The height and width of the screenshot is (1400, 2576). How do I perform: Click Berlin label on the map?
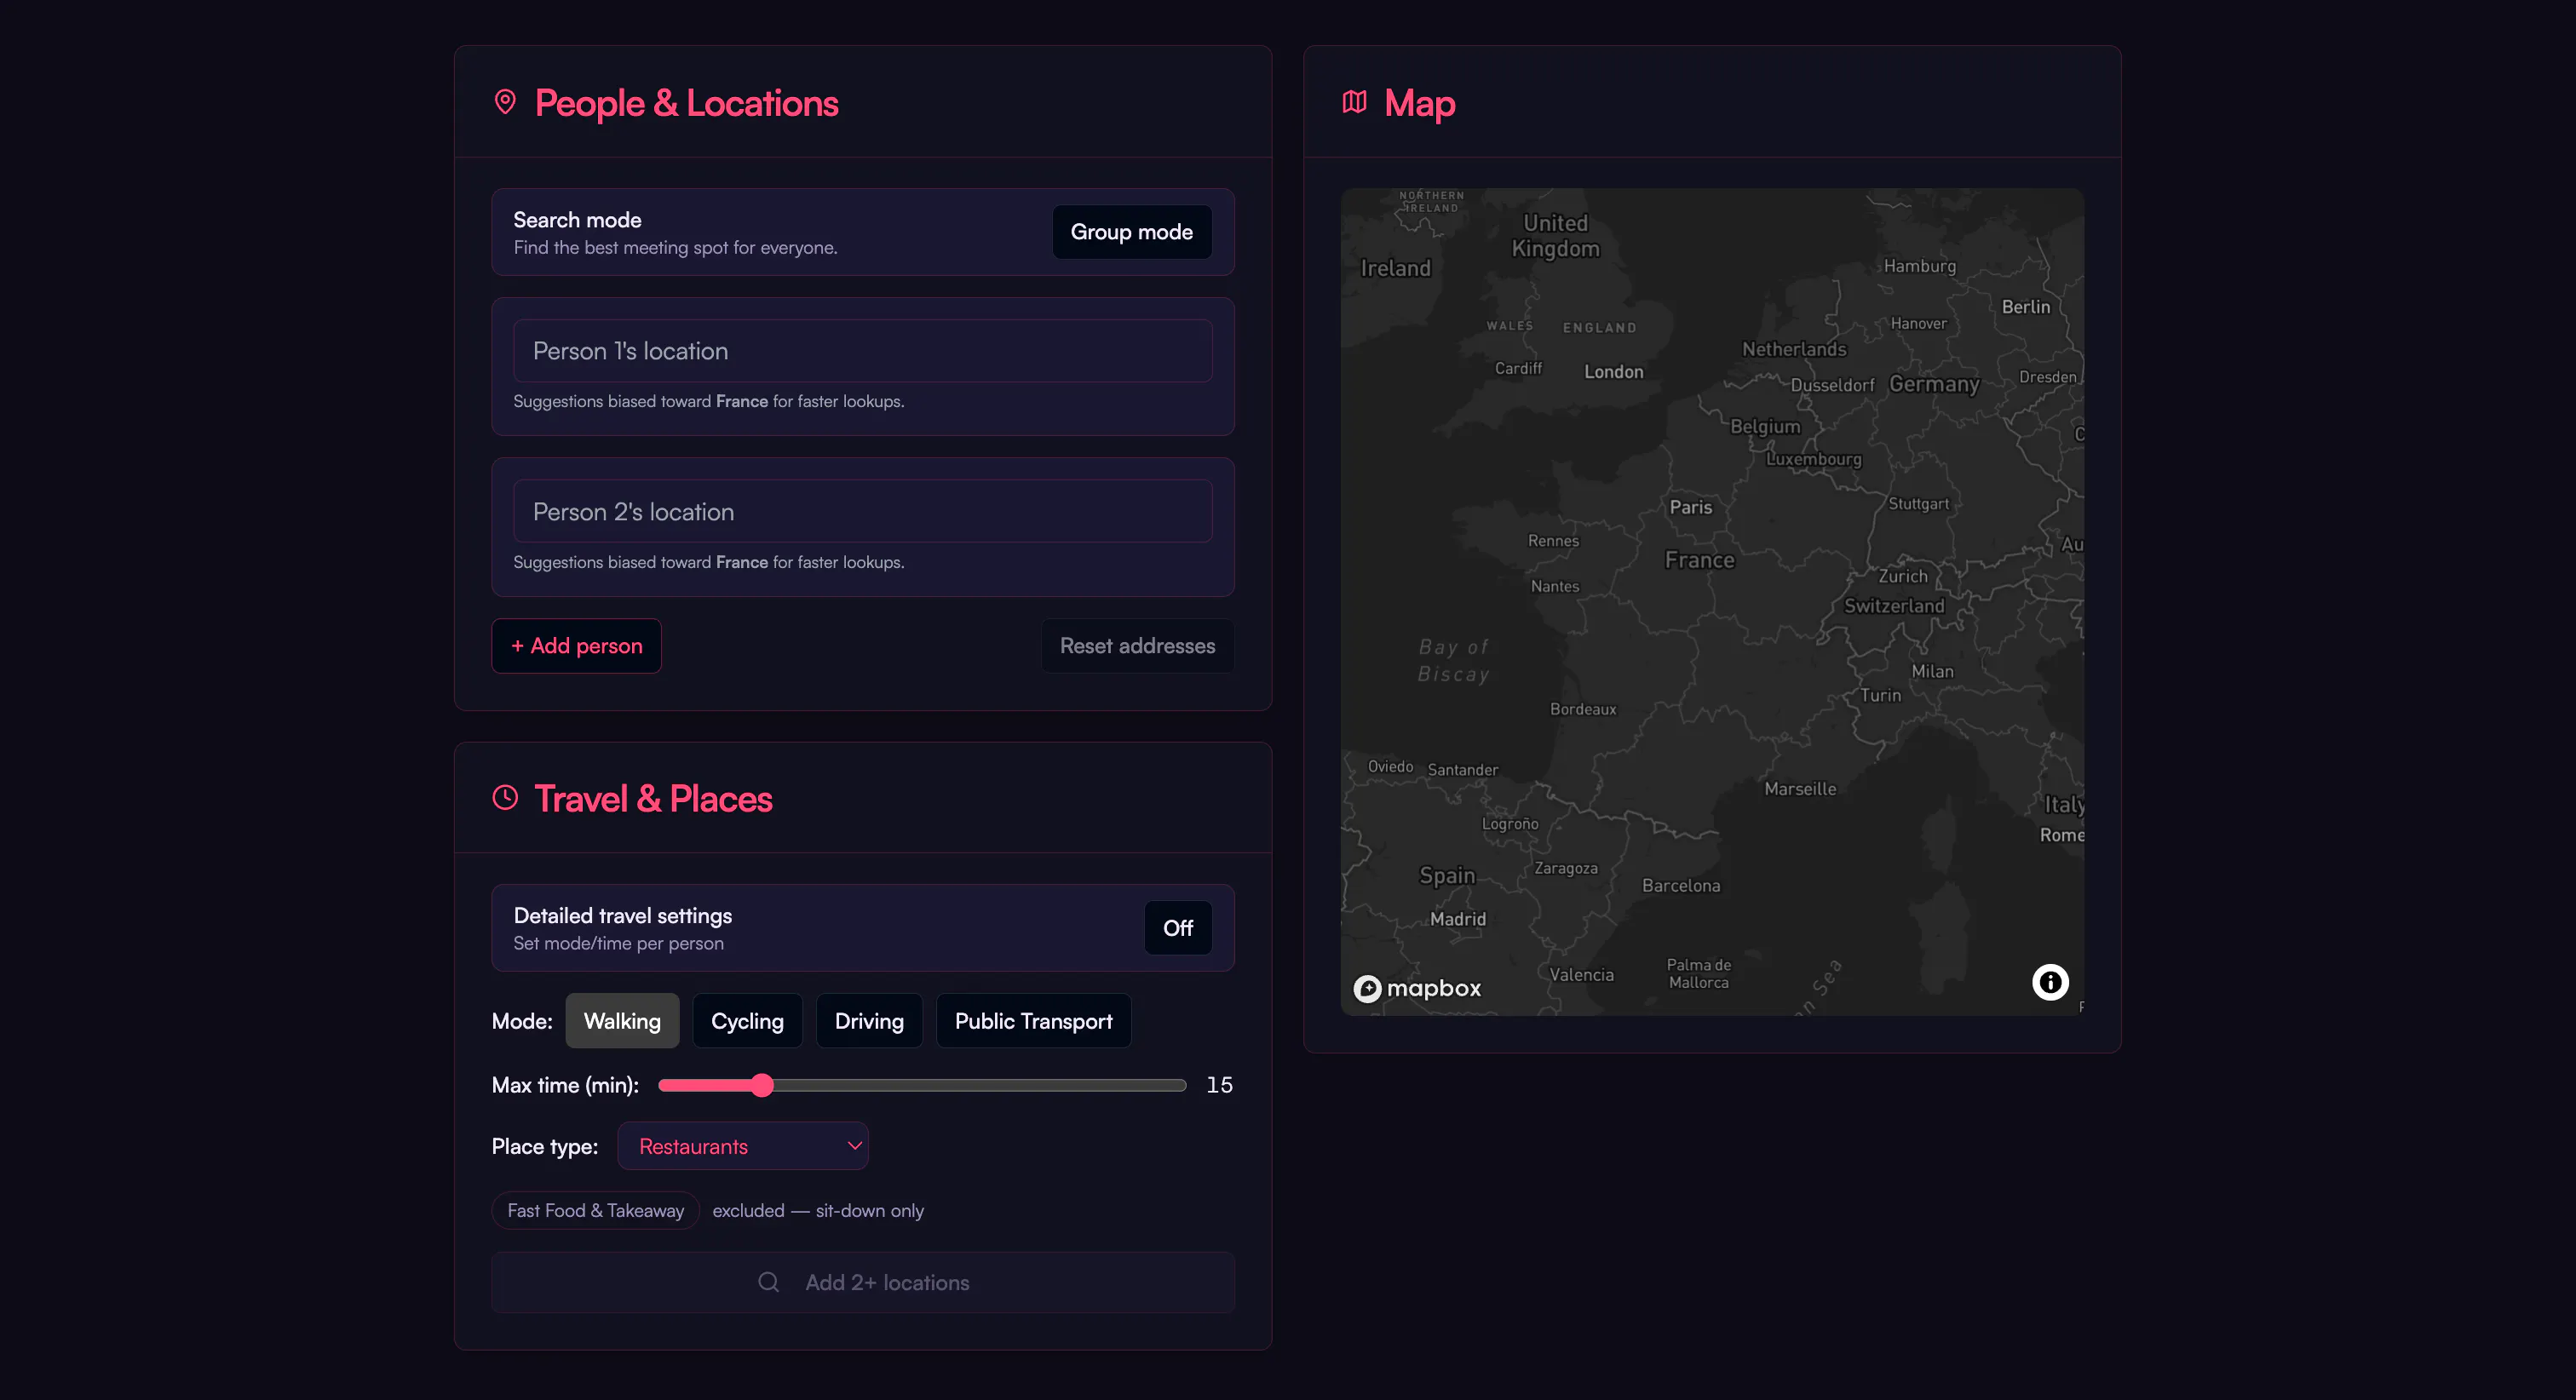point(2025,307)
